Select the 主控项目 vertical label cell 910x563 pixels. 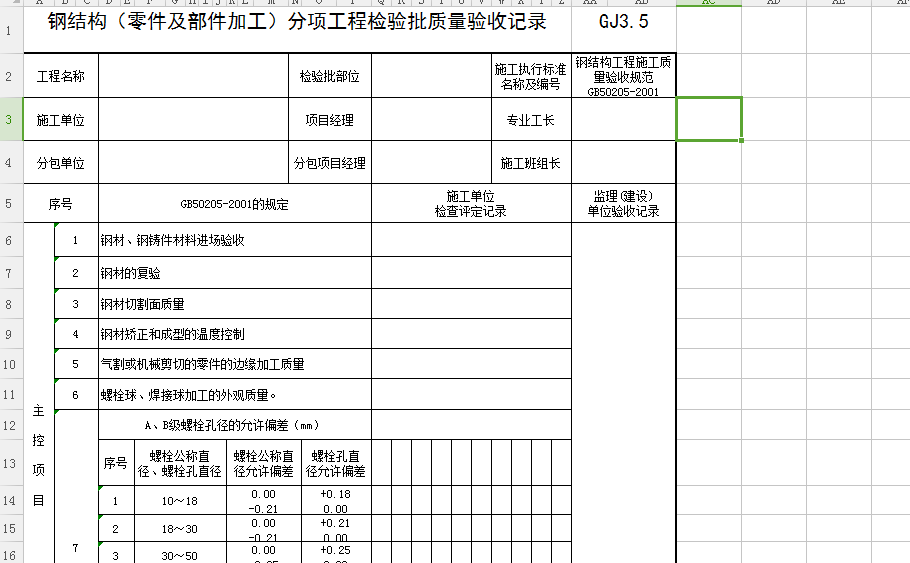[x=39, y=455]
